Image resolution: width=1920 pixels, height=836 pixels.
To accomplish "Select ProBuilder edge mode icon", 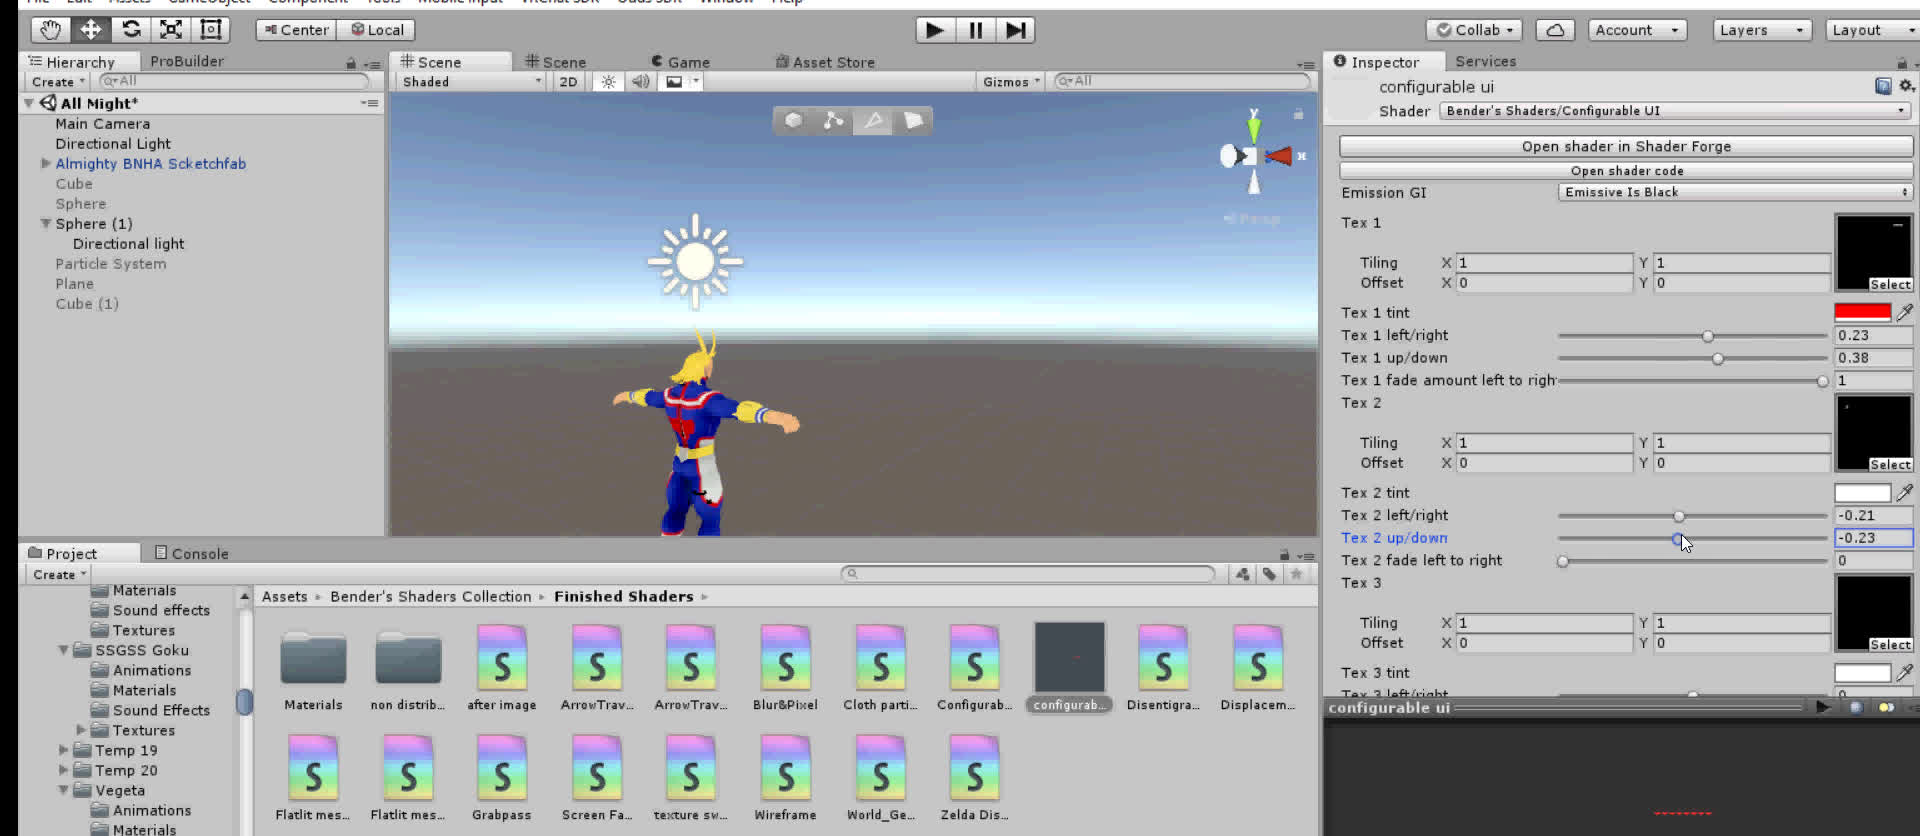I will point(873,120).
